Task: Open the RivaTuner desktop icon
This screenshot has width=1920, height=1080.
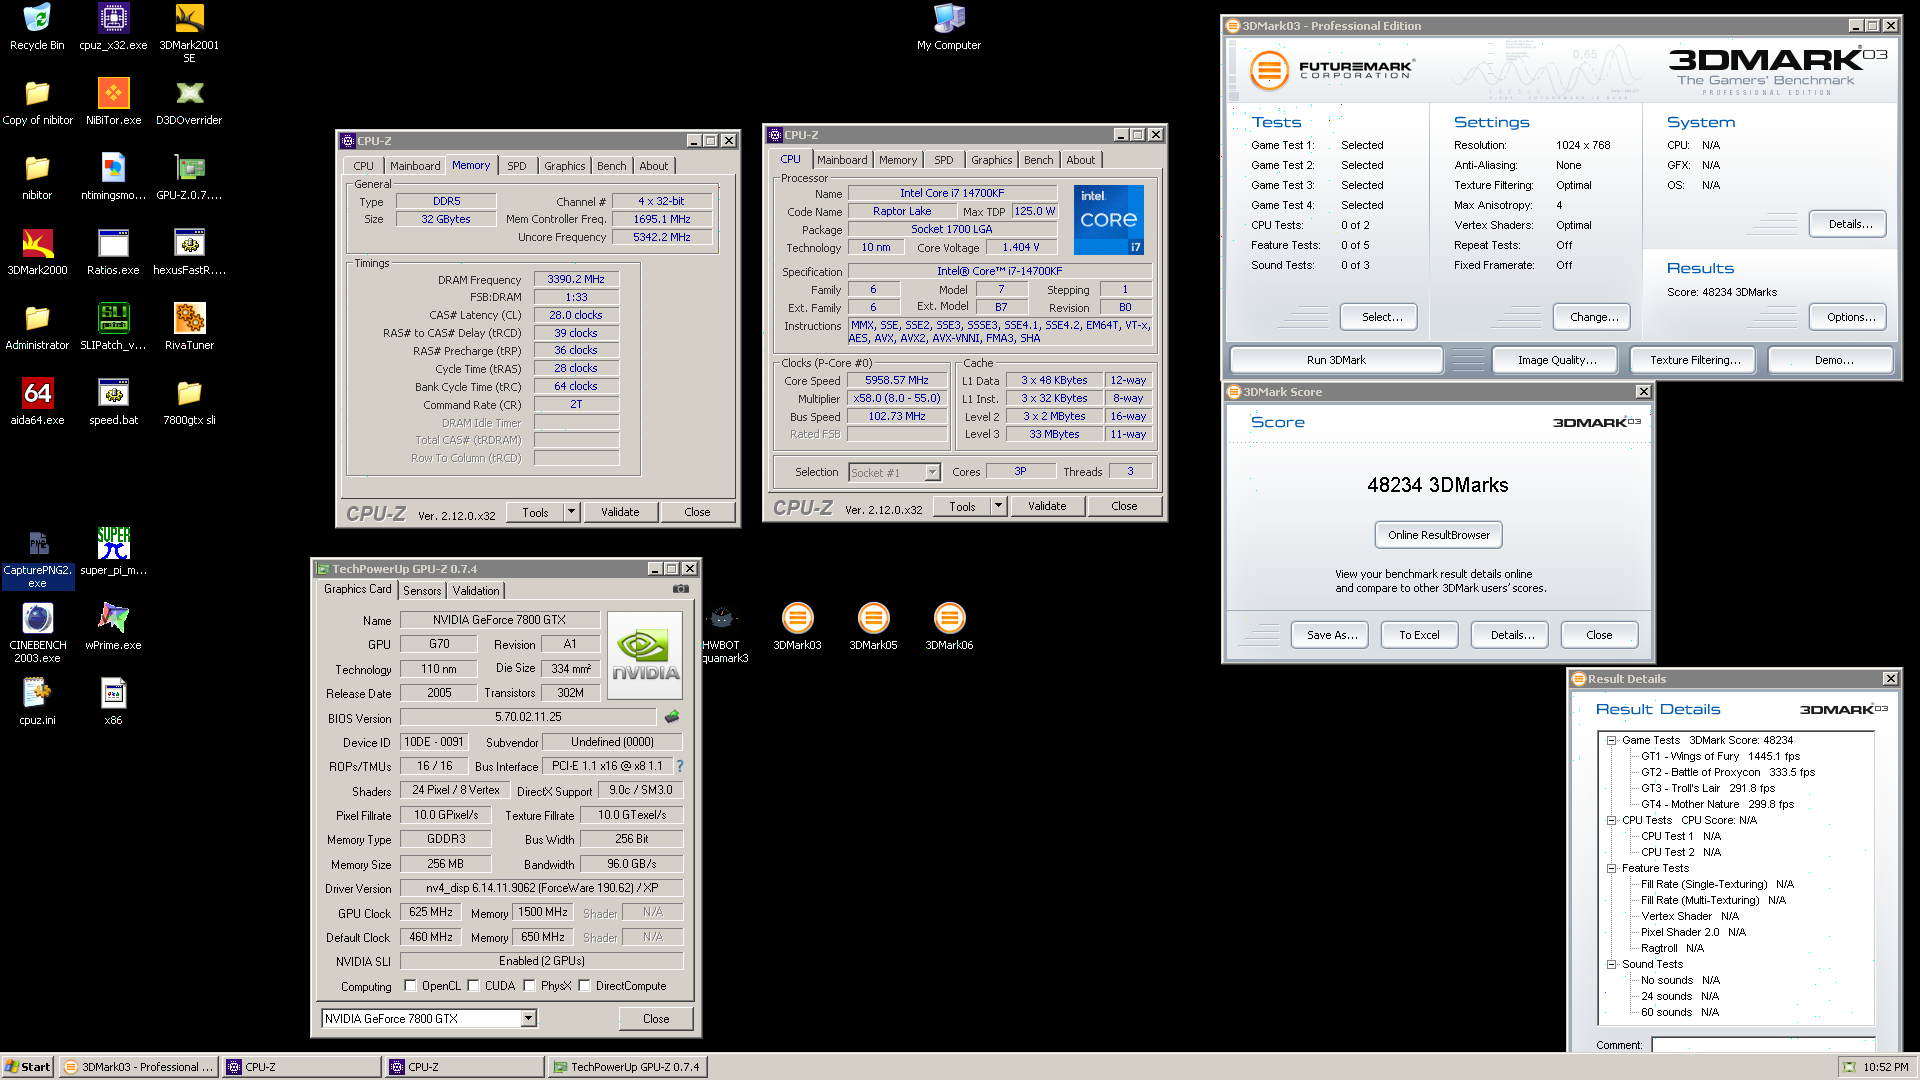Action: pos(189,327)
